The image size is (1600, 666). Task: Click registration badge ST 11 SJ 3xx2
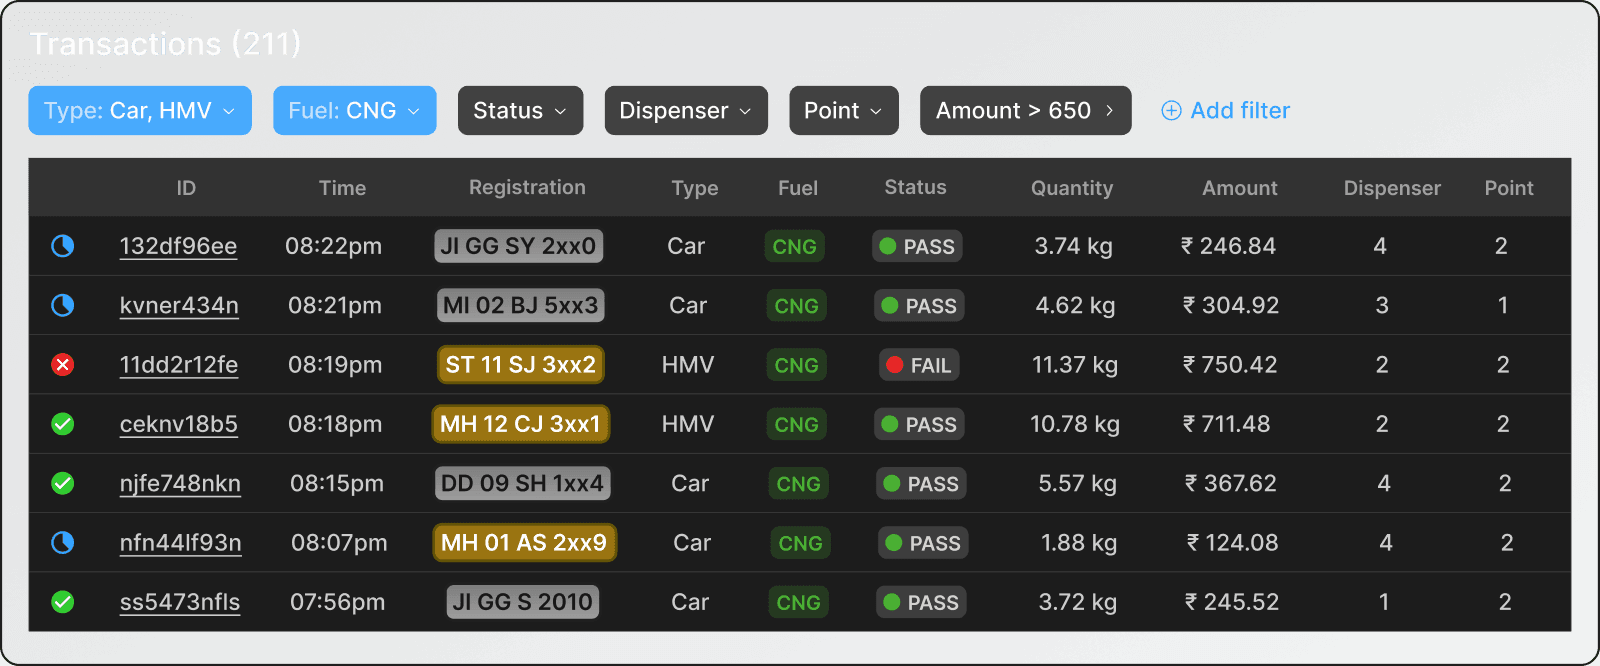click(x=520, y=365)
